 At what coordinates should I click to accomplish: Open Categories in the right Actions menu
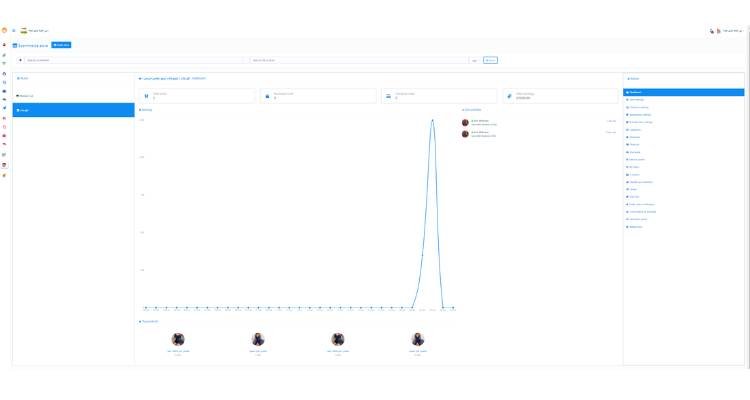coord(636,129)
